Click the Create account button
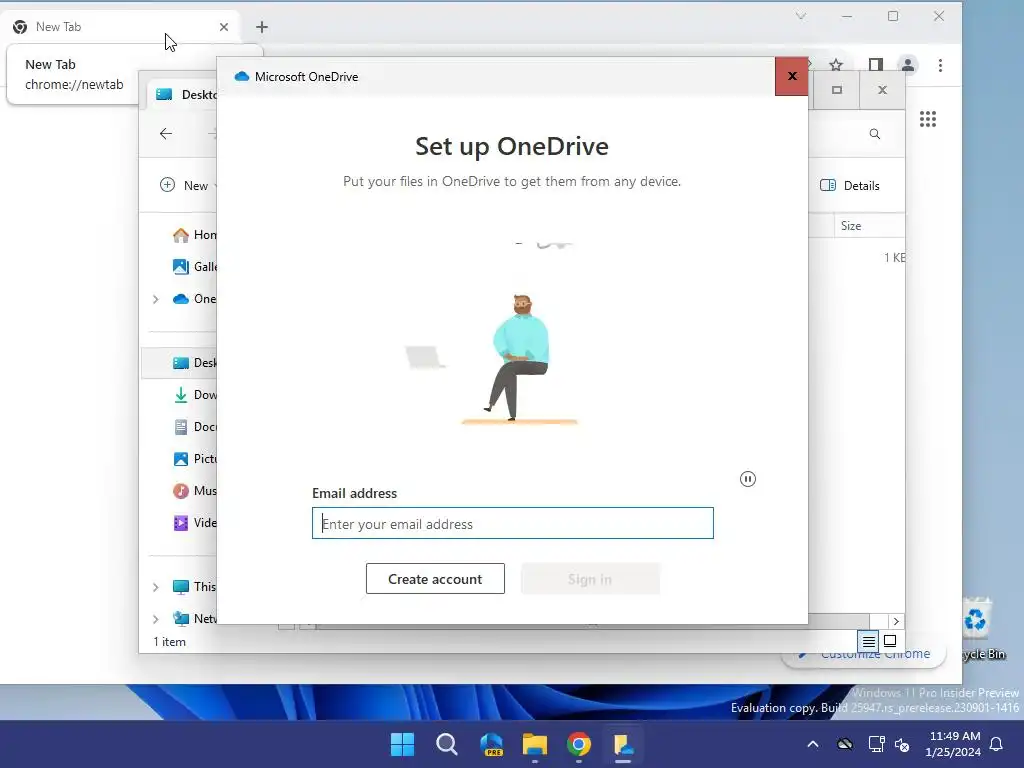 pos(435,579)
